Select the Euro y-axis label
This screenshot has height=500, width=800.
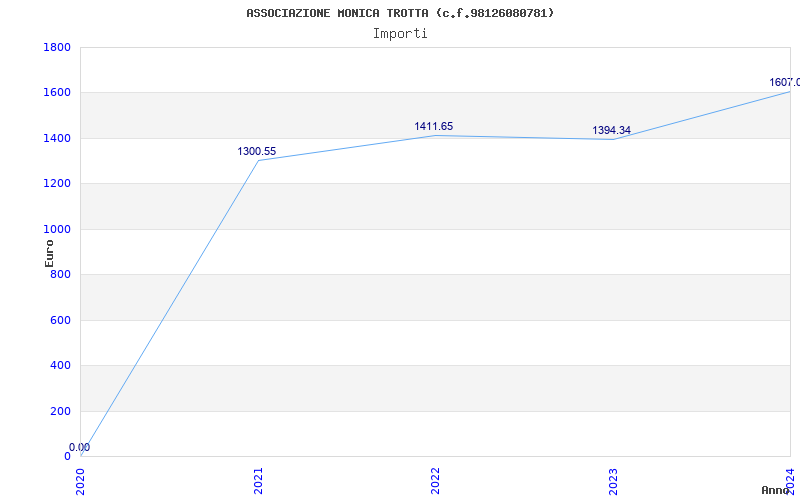[x=49, y=252]
